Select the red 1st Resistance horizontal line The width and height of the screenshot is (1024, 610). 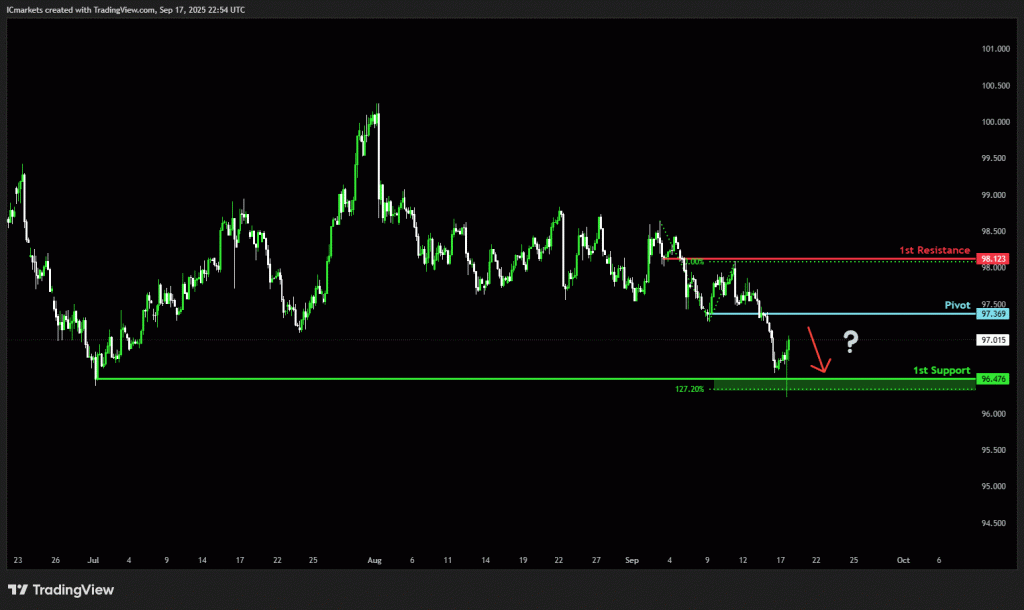pyautogui.click(x=819, y=259)
